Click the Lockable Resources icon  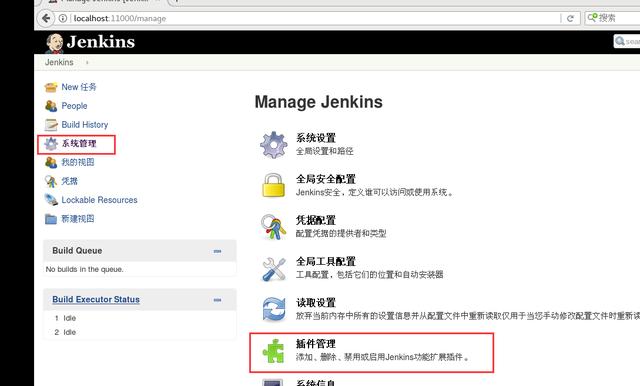pyautogui.click(x=51, y=200)
